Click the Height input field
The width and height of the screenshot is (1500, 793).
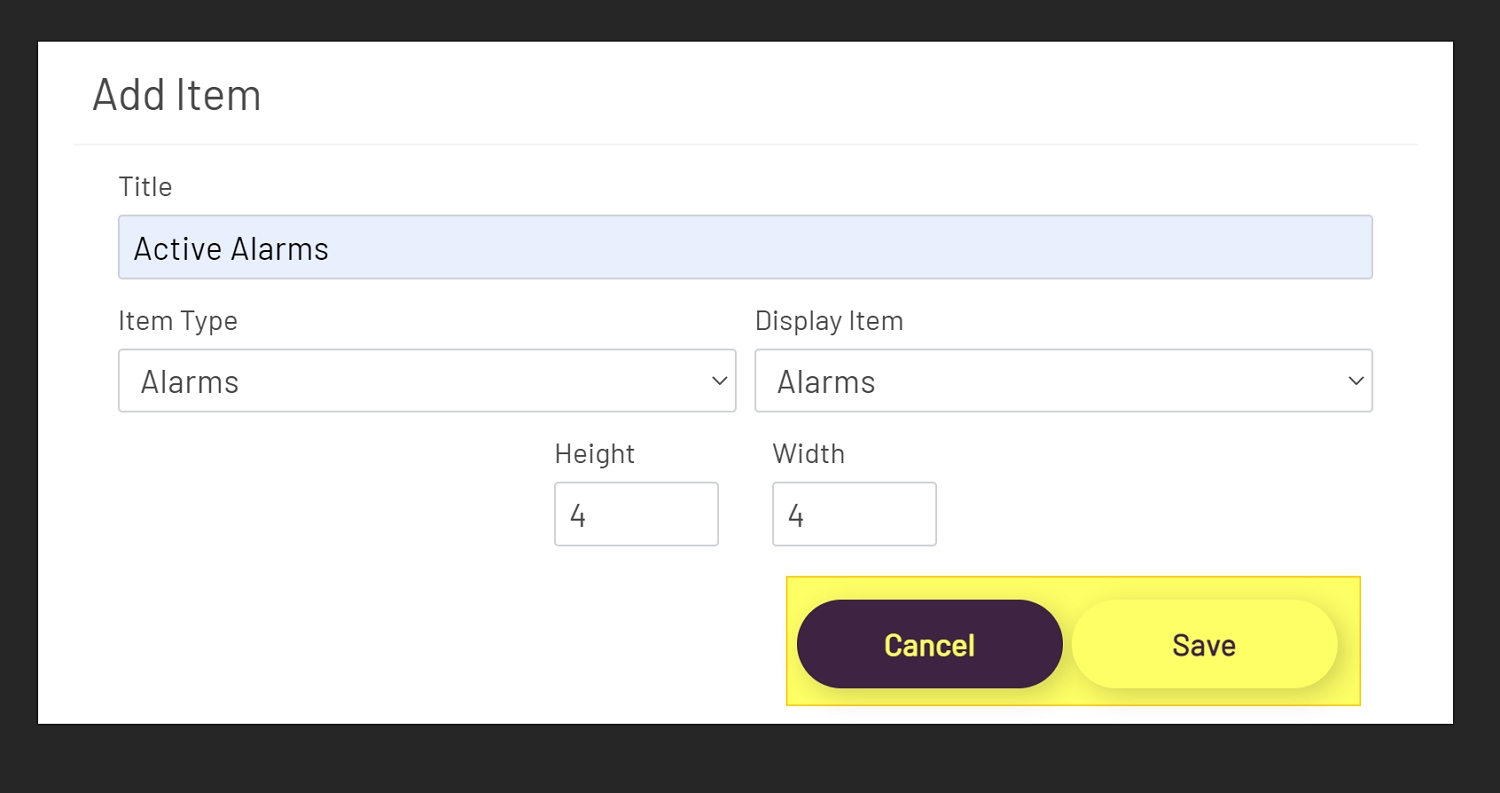(x=636, y=514)
